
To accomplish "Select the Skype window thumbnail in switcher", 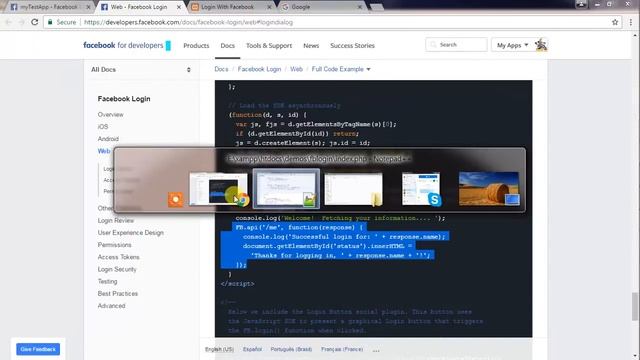I will coord(421,189).
